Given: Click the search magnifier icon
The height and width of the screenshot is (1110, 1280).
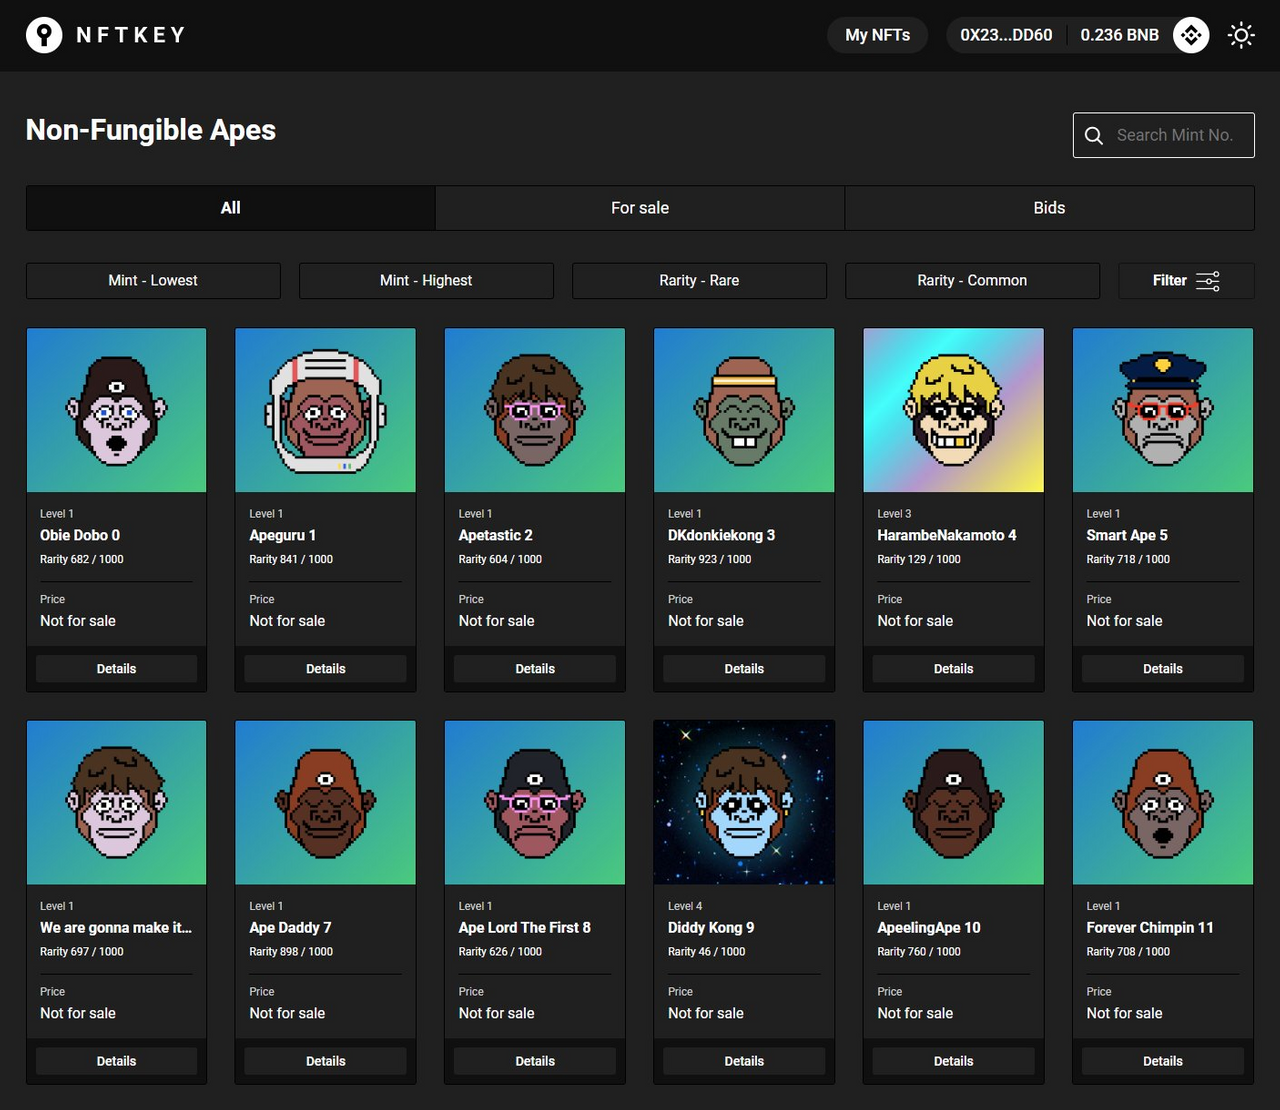Looking at the screenshot, I should click(1094, 135).
